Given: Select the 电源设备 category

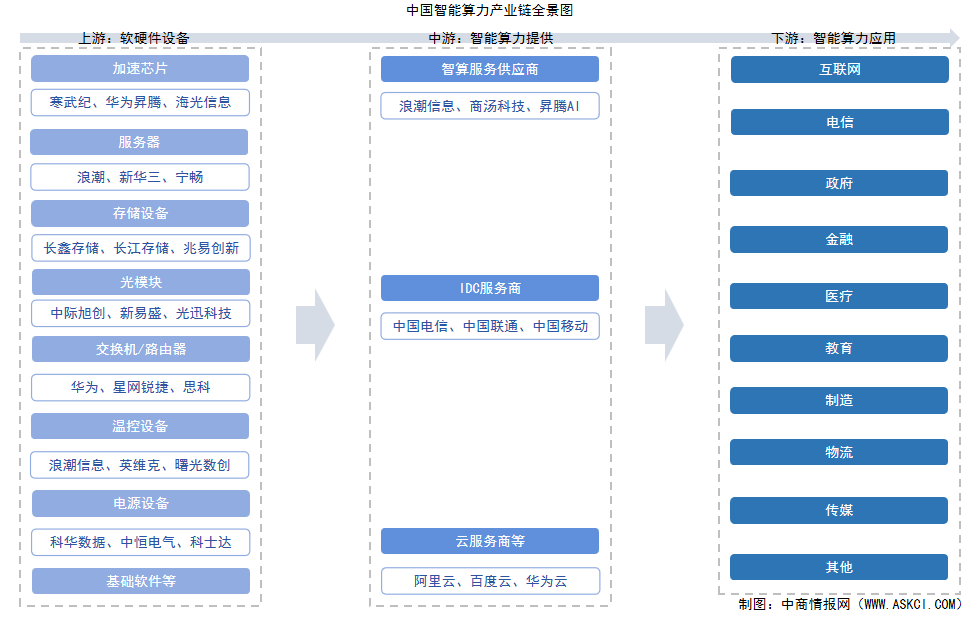Looking at the screenshot, I should (x=140, y=503).
